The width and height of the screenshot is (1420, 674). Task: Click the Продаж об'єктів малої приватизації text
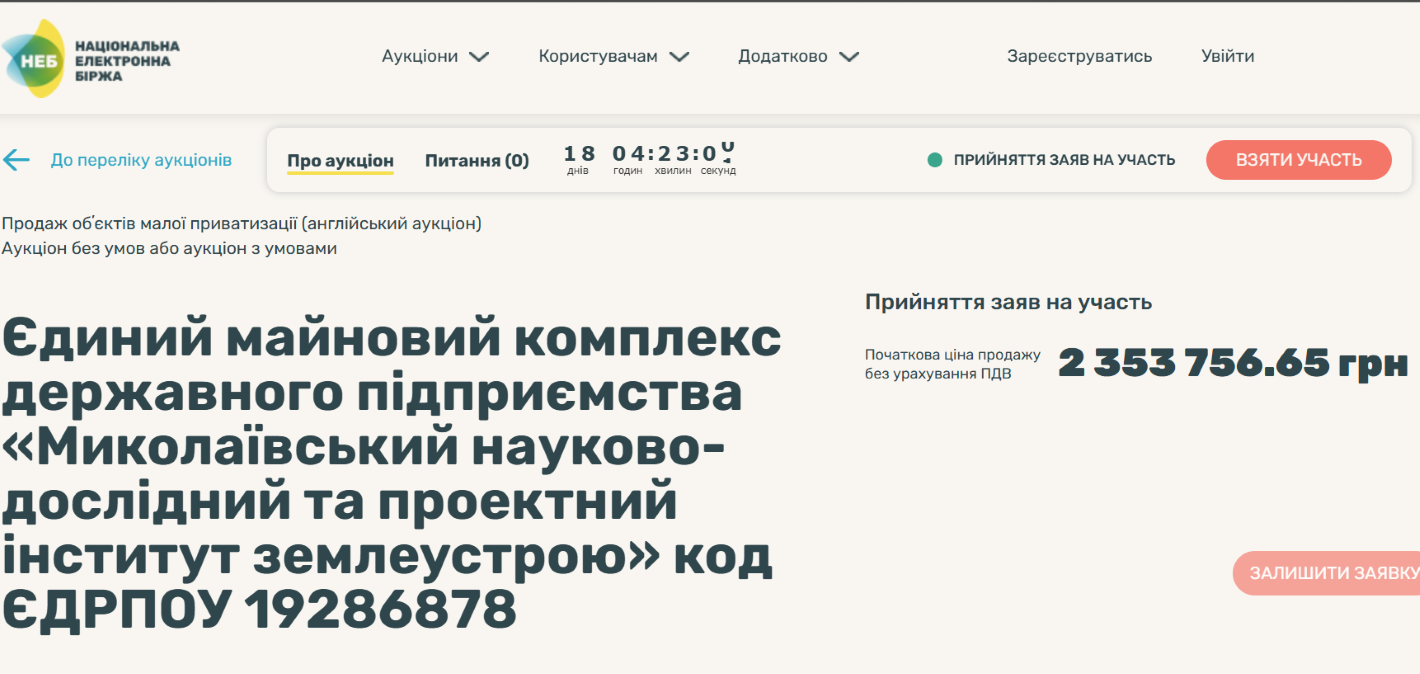[241, 223]
